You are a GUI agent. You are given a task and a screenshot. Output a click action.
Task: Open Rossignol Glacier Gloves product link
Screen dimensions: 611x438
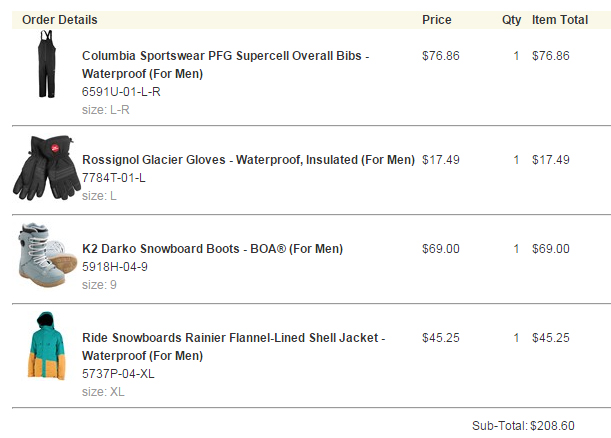[248, 160]
